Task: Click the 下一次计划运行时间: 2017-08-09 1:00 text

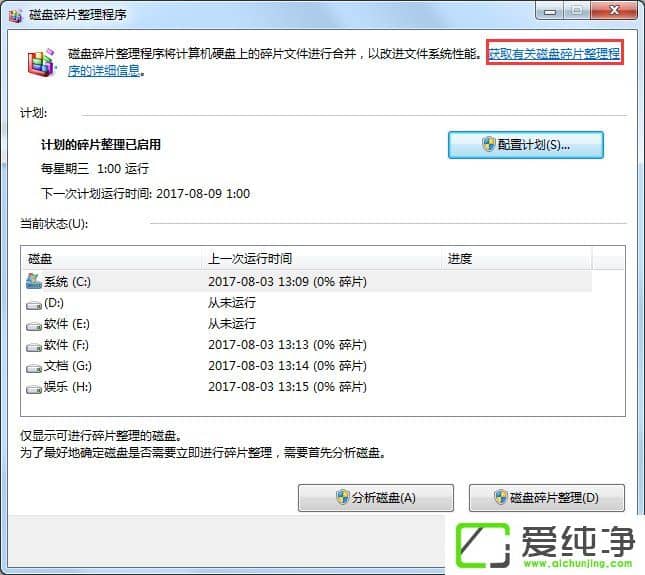Action: pyautogui.click(x=145, y=194)
